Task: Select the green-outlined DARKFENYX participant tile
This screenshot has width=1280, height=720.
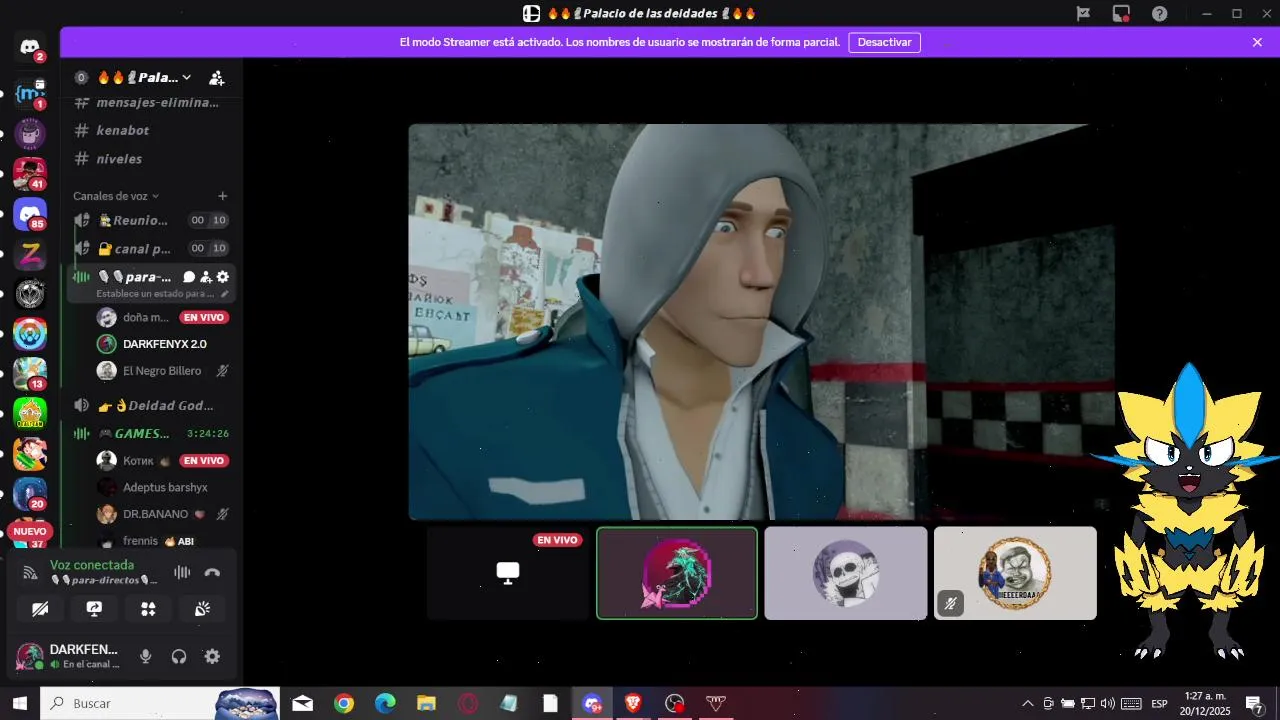Action: point(677,573)
